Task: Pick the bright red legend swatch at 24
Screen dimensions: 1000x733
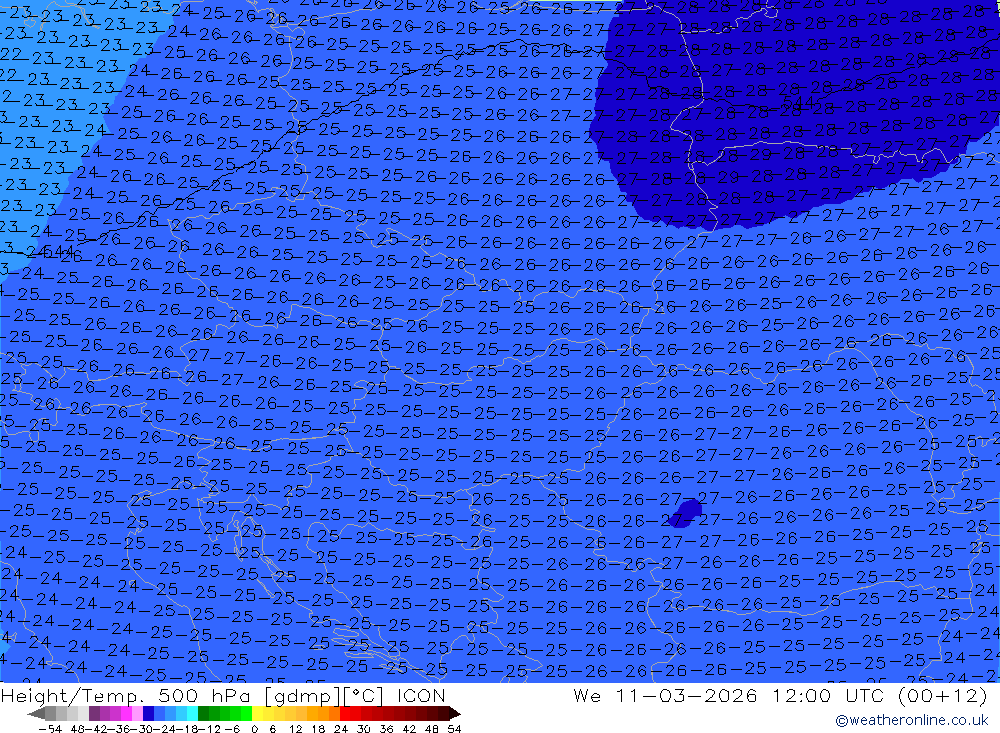Action: pyautogui.click(x=345, y=714)
